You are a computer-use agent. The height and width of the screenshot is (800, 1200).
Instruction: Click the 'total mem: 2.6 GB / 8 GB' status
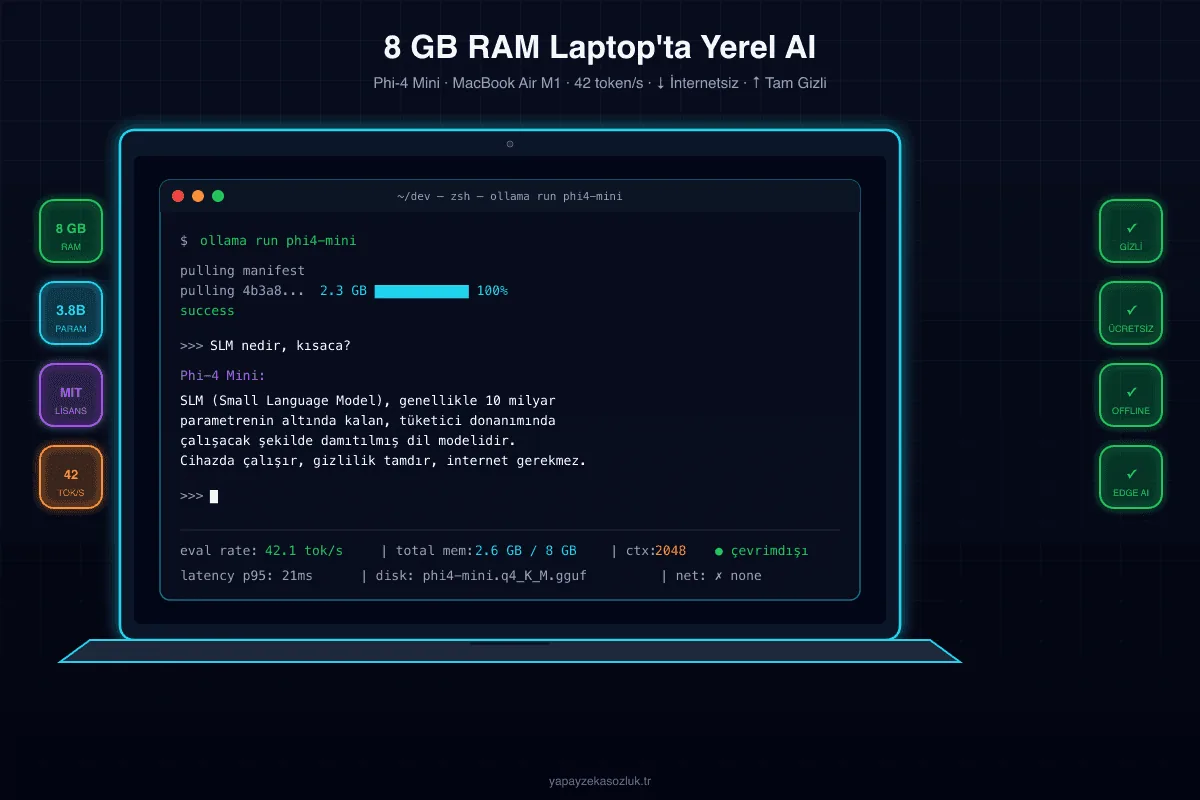point(487,551)
